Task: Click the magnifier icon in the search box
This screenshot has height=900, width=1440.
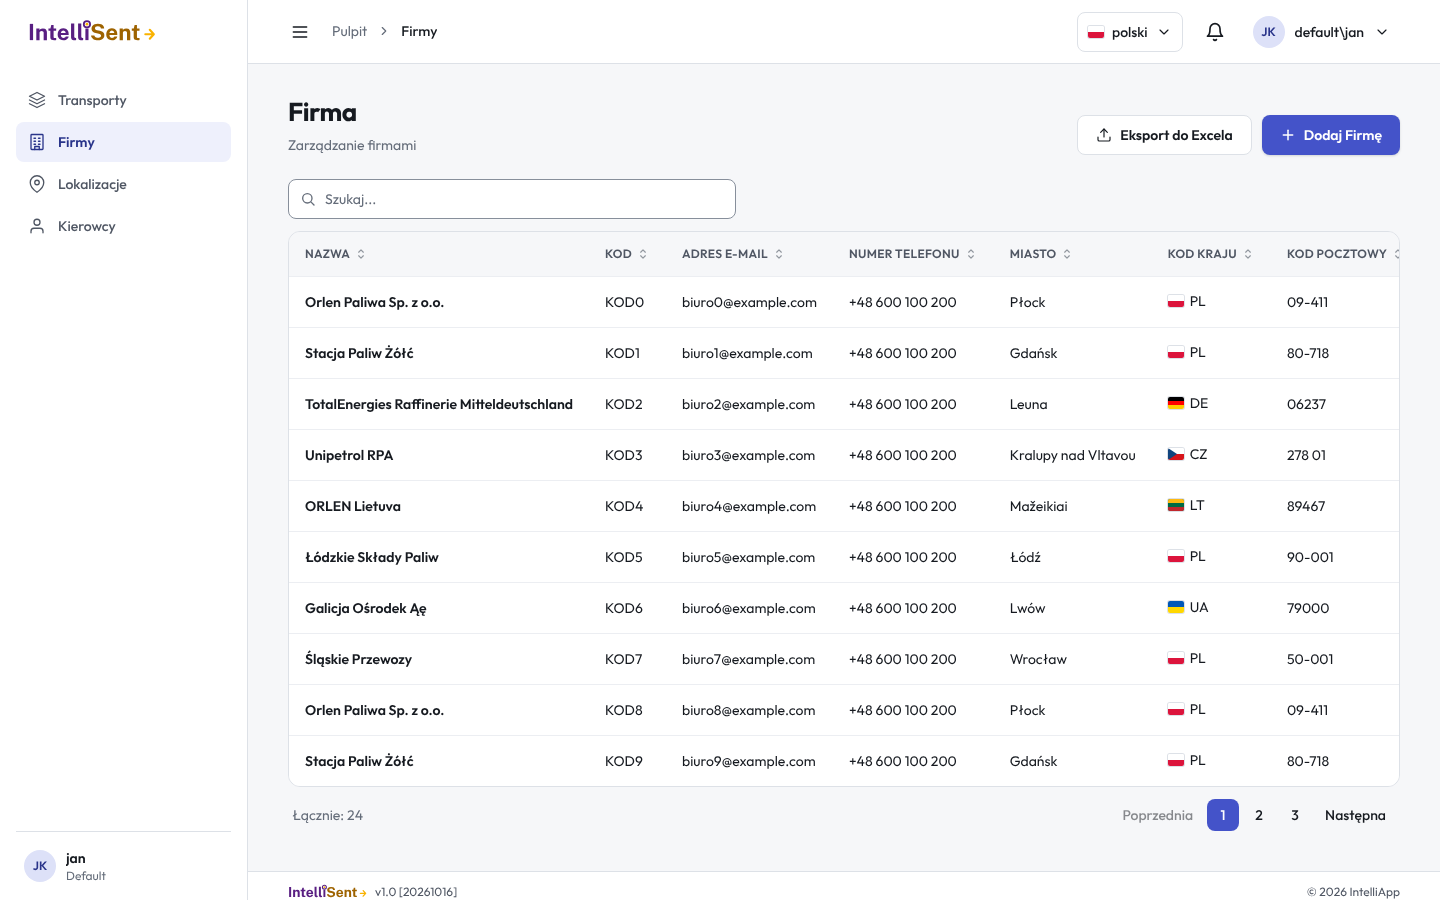Action: [309, 199]
